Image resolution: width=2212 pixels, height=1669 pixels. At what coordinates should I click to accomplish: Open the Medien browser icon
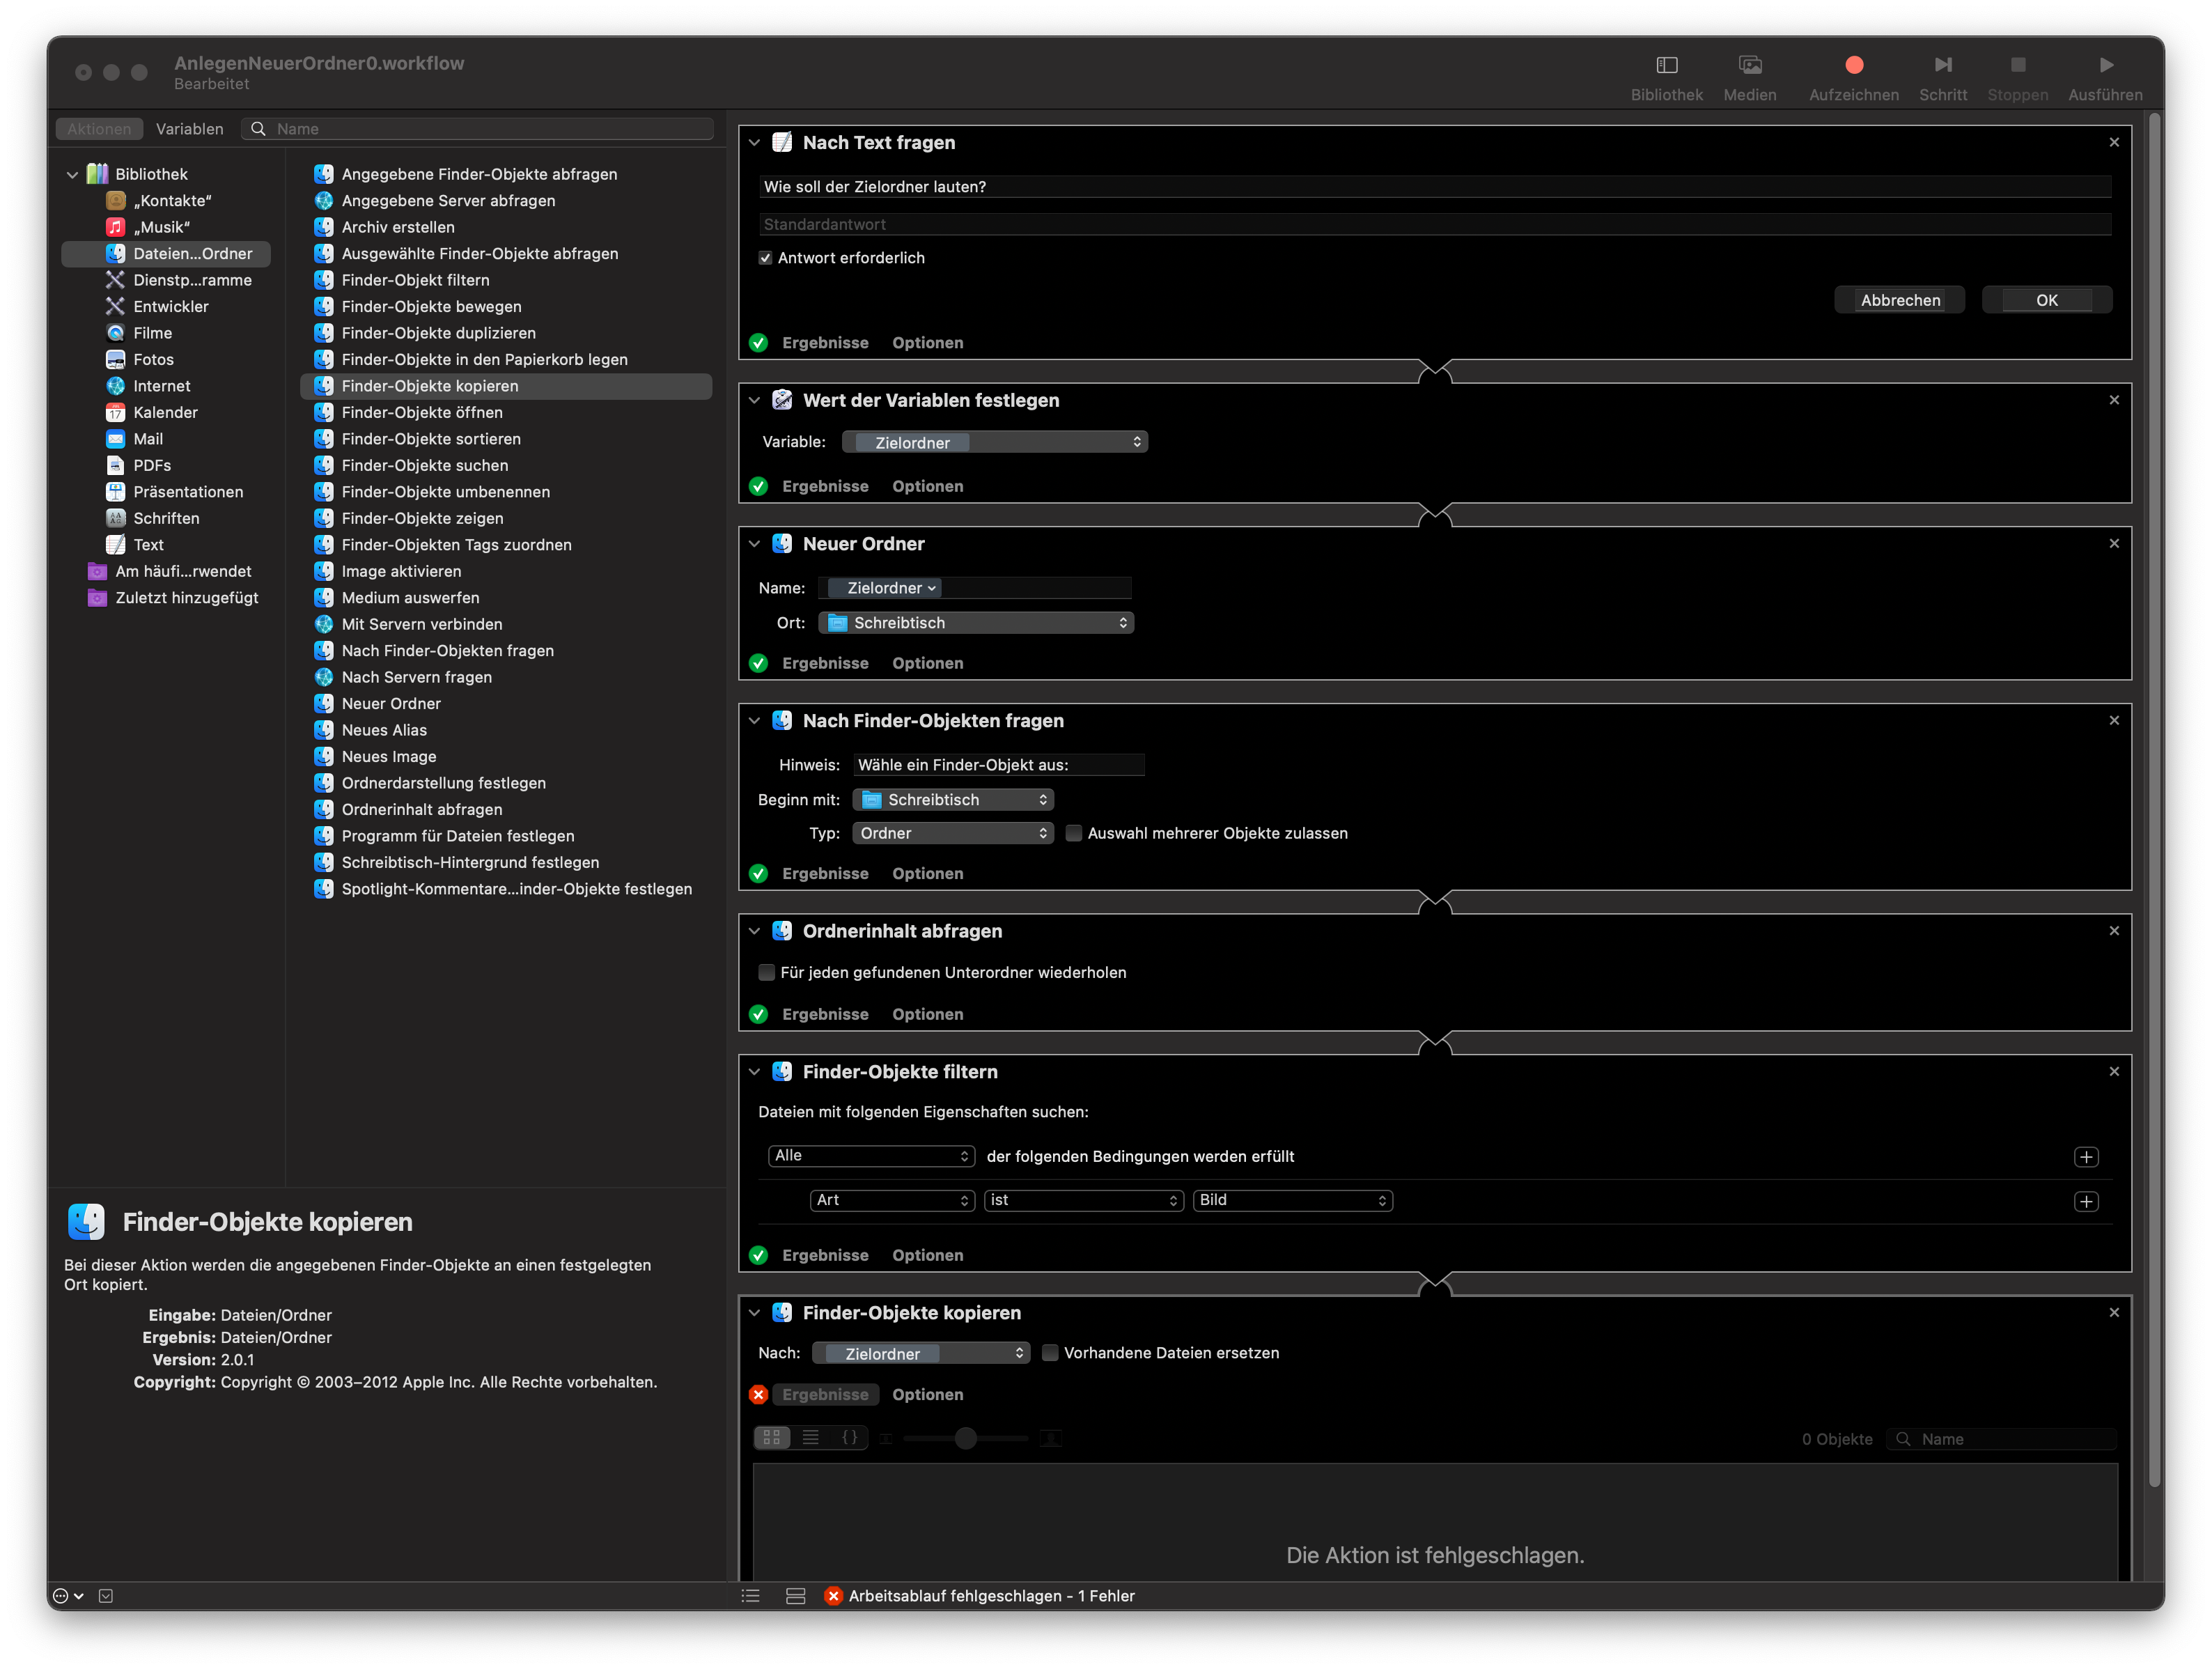[1749, 66]
